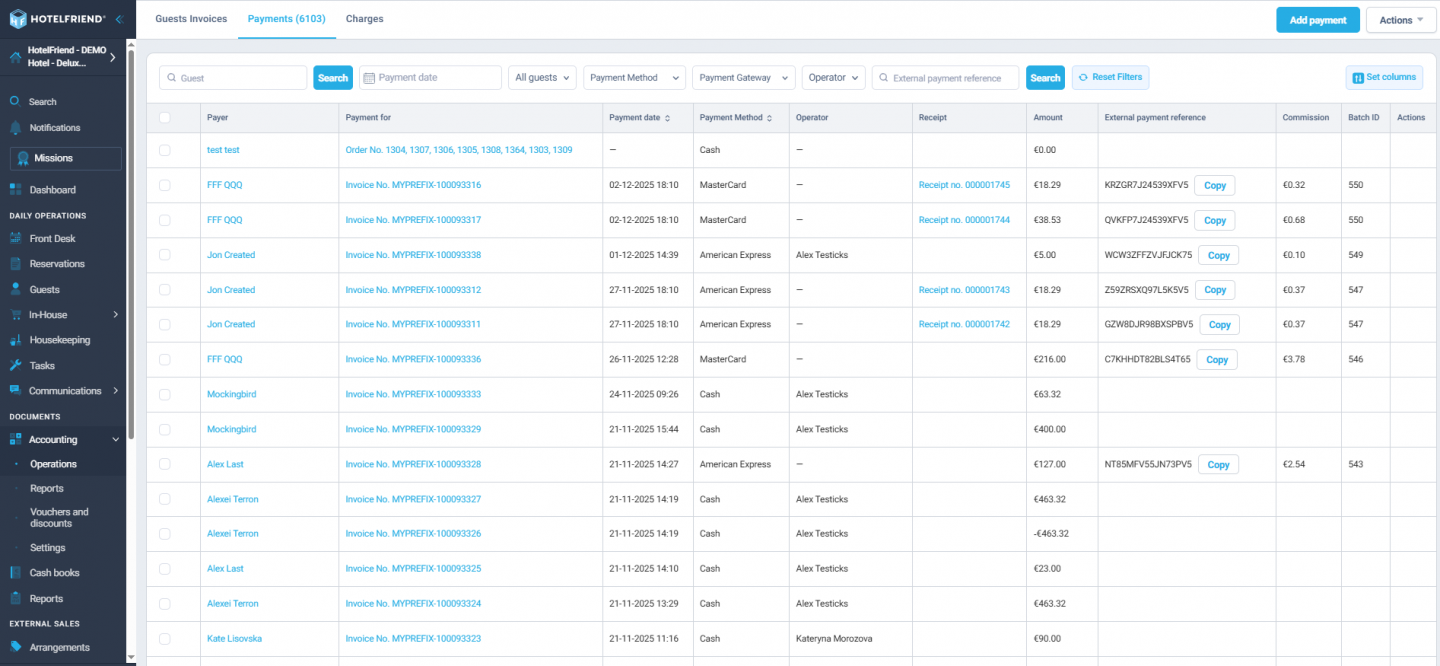
Task: Open the Payment Method dropdown filter
Action: 634,77
